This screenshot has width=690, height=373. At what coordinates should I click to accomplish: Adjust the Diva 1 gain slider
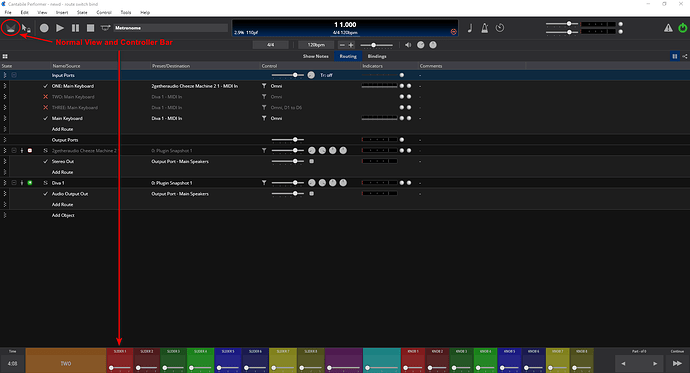point(288,183)
